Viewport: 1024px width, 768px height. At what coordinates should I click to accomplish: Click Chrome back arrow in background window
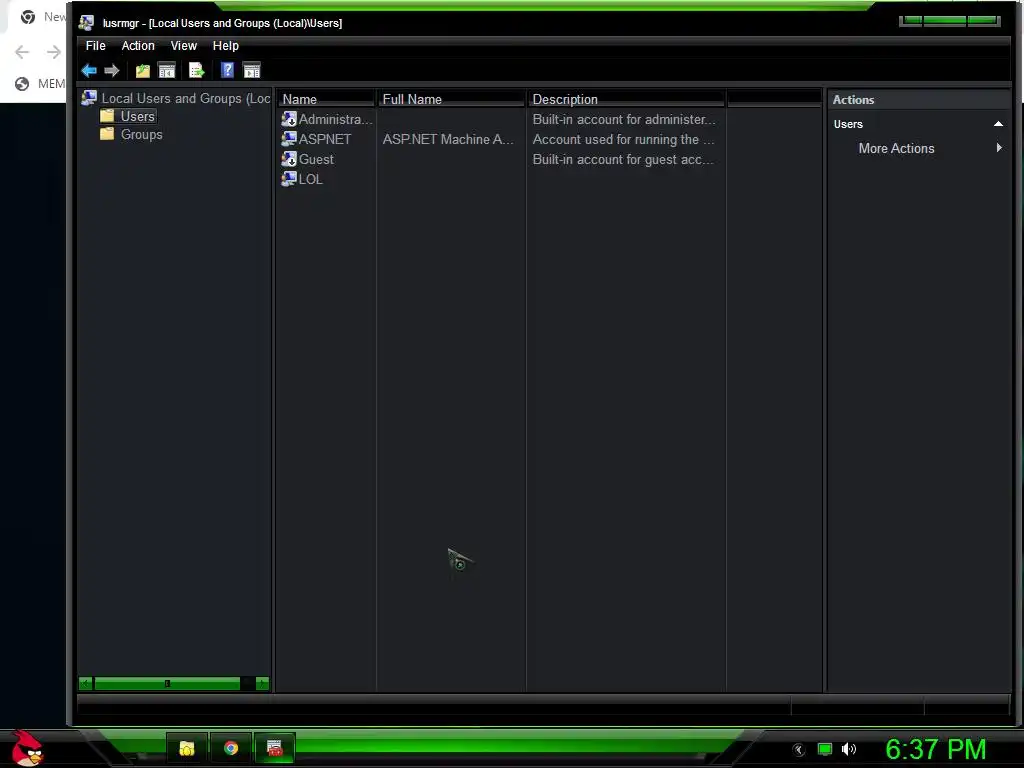22,52
